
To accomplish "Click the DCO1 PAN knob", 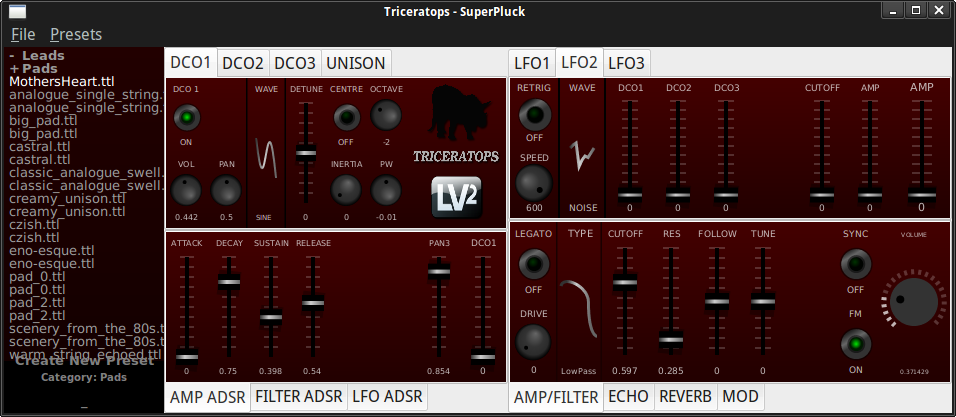I will (x=226, y=191).
